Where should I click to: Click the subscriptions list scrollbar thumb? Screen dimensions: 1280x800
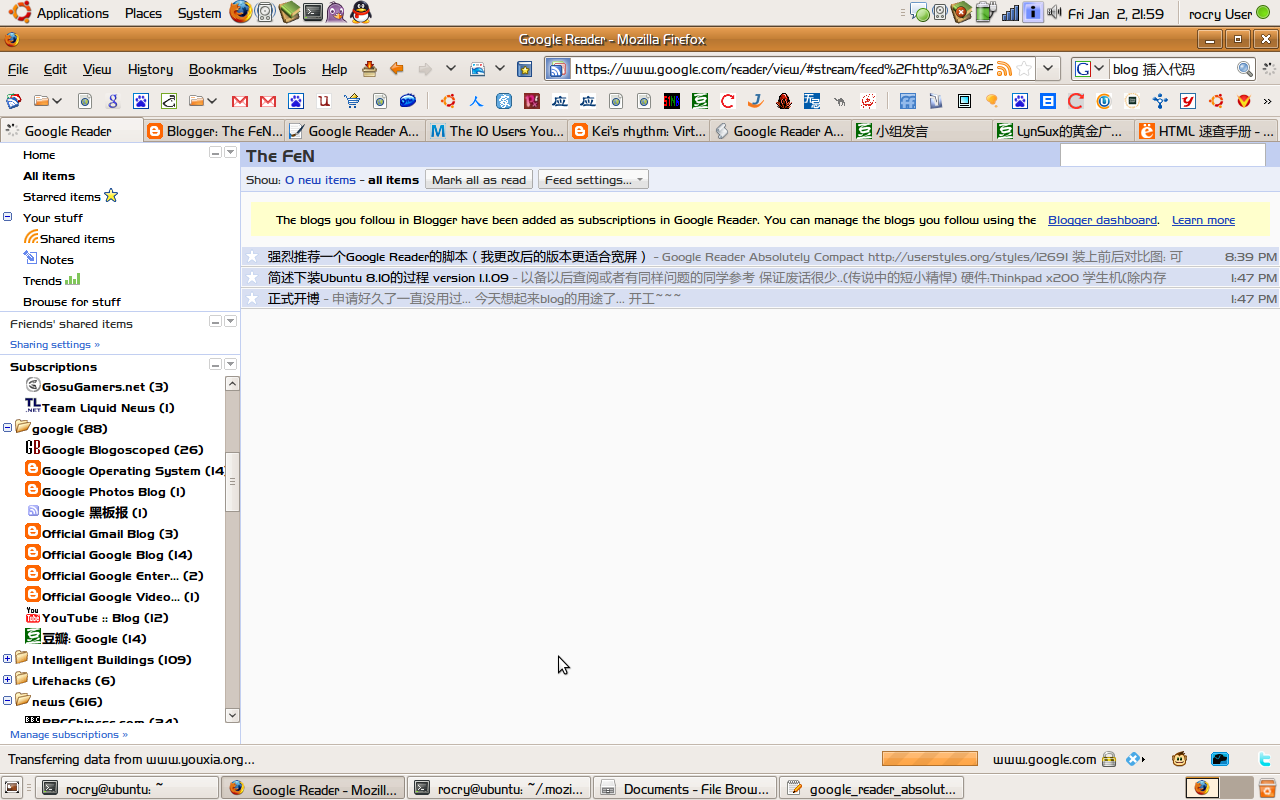233,482
